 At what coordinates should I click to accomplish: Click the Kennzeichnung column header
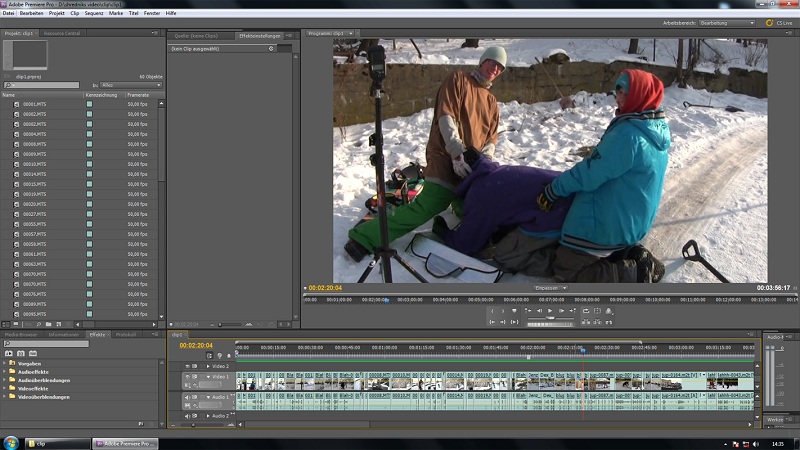point(102,94)
